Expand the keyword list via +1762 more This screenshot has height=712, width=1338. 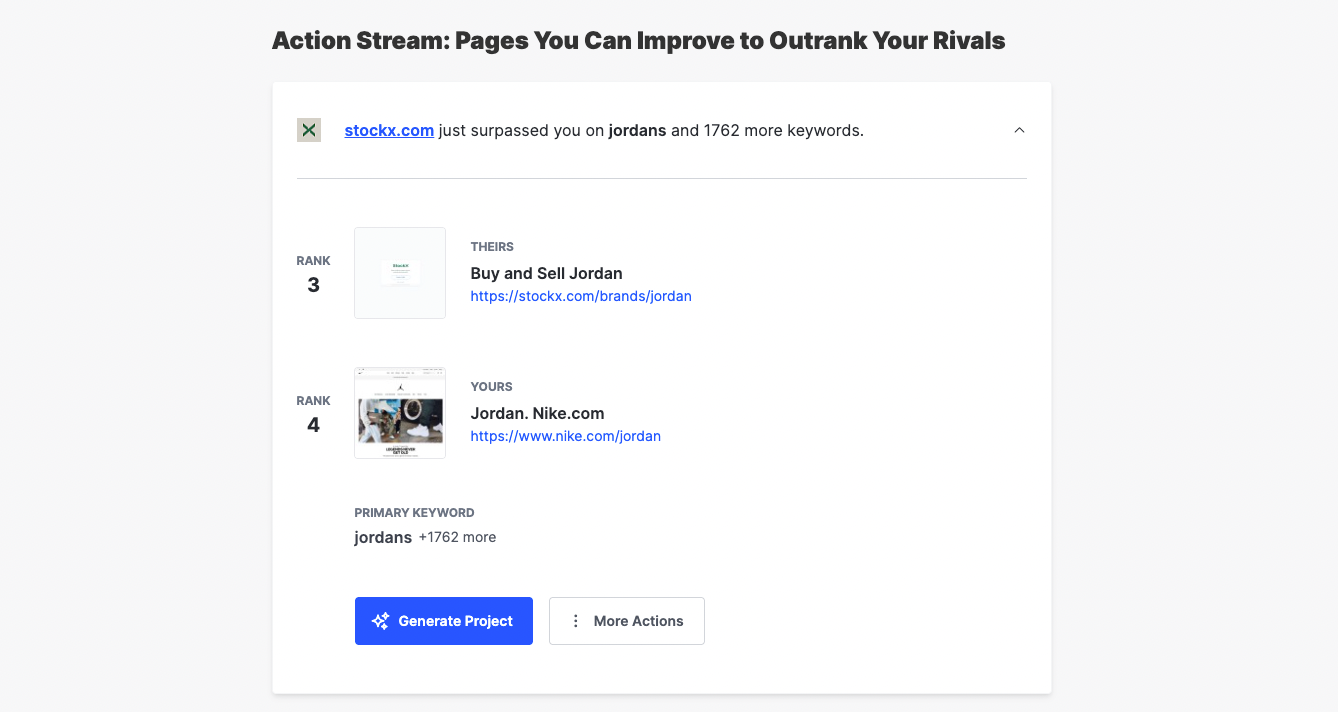[457, 537]
